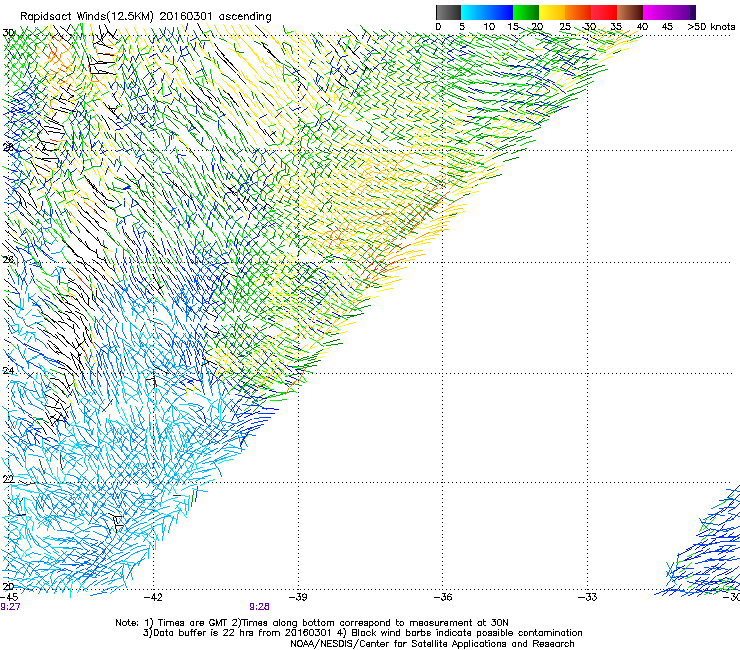Click the 9:28 time stamp

pos(260,607)
